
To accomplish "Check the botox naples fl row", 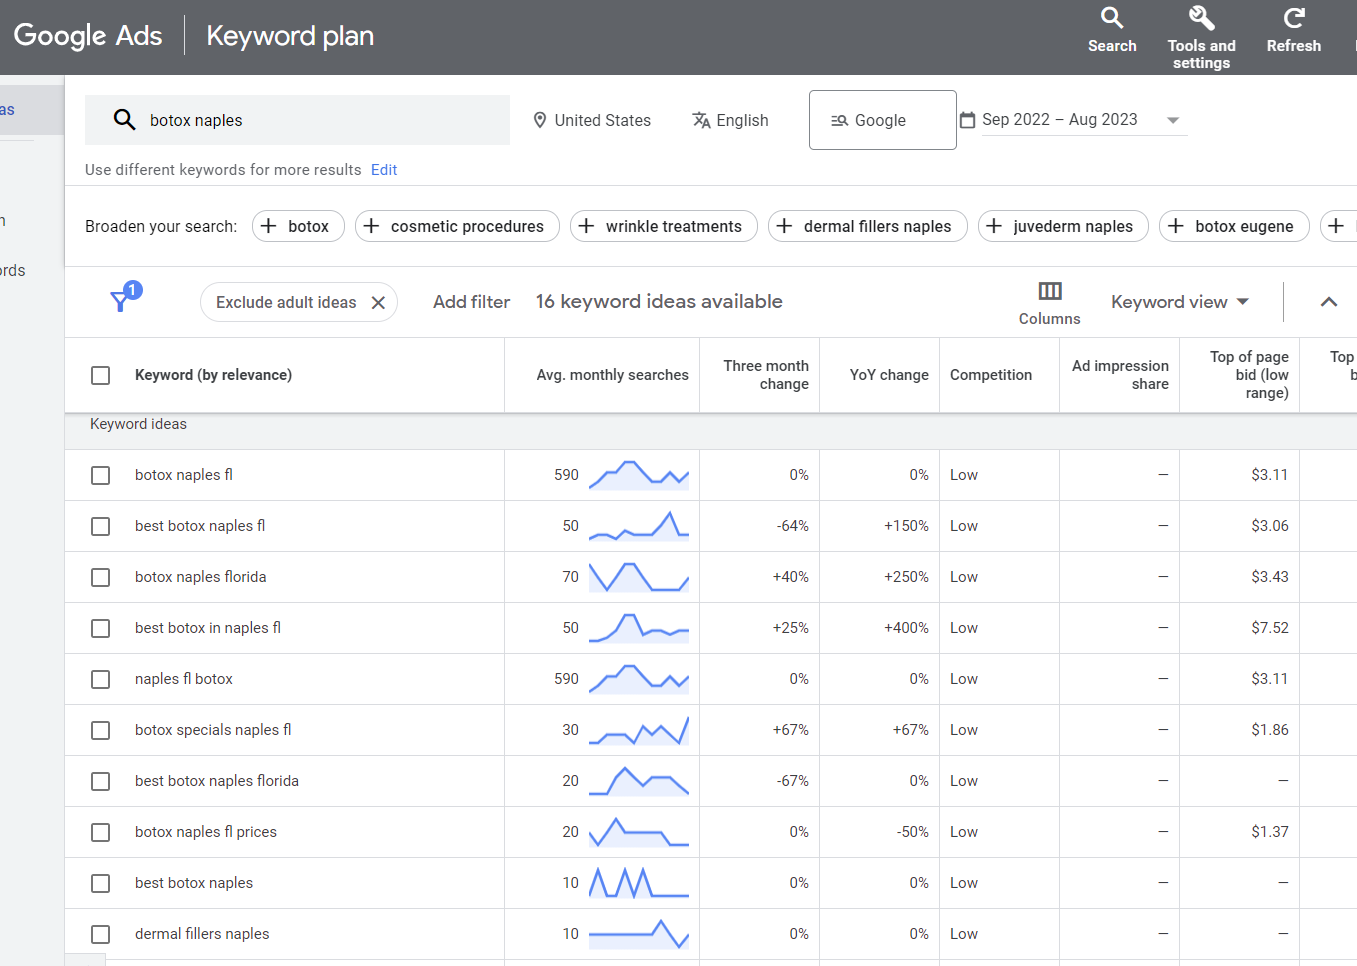I will tap(100, 475).
